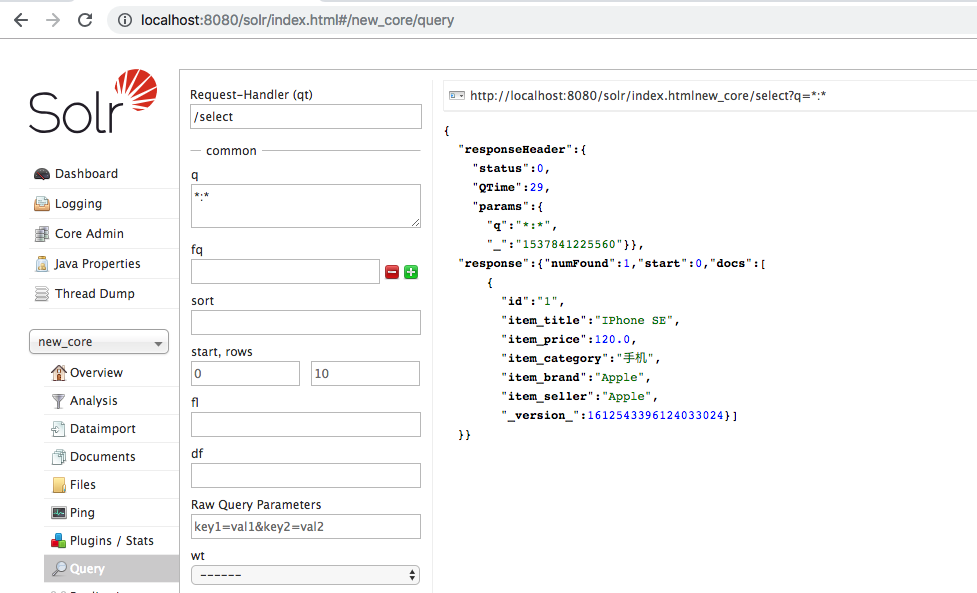Click the browser back arrow
This screenshot has height=593, width=977.
[x=21, y=20]
